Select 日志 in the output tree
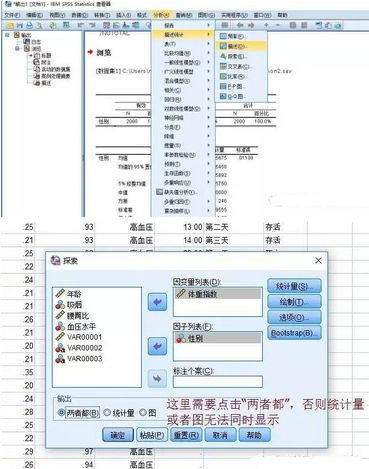The width and height of the screenshot is (369, 469). click(32, 42)
